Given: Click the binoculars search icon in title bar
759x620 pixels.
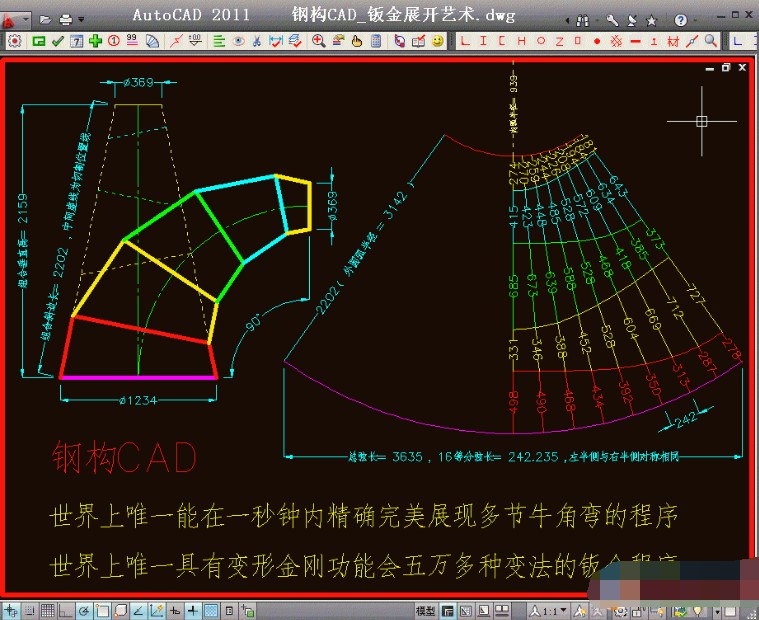Looking at the screenshot, I should pos(583,18).
